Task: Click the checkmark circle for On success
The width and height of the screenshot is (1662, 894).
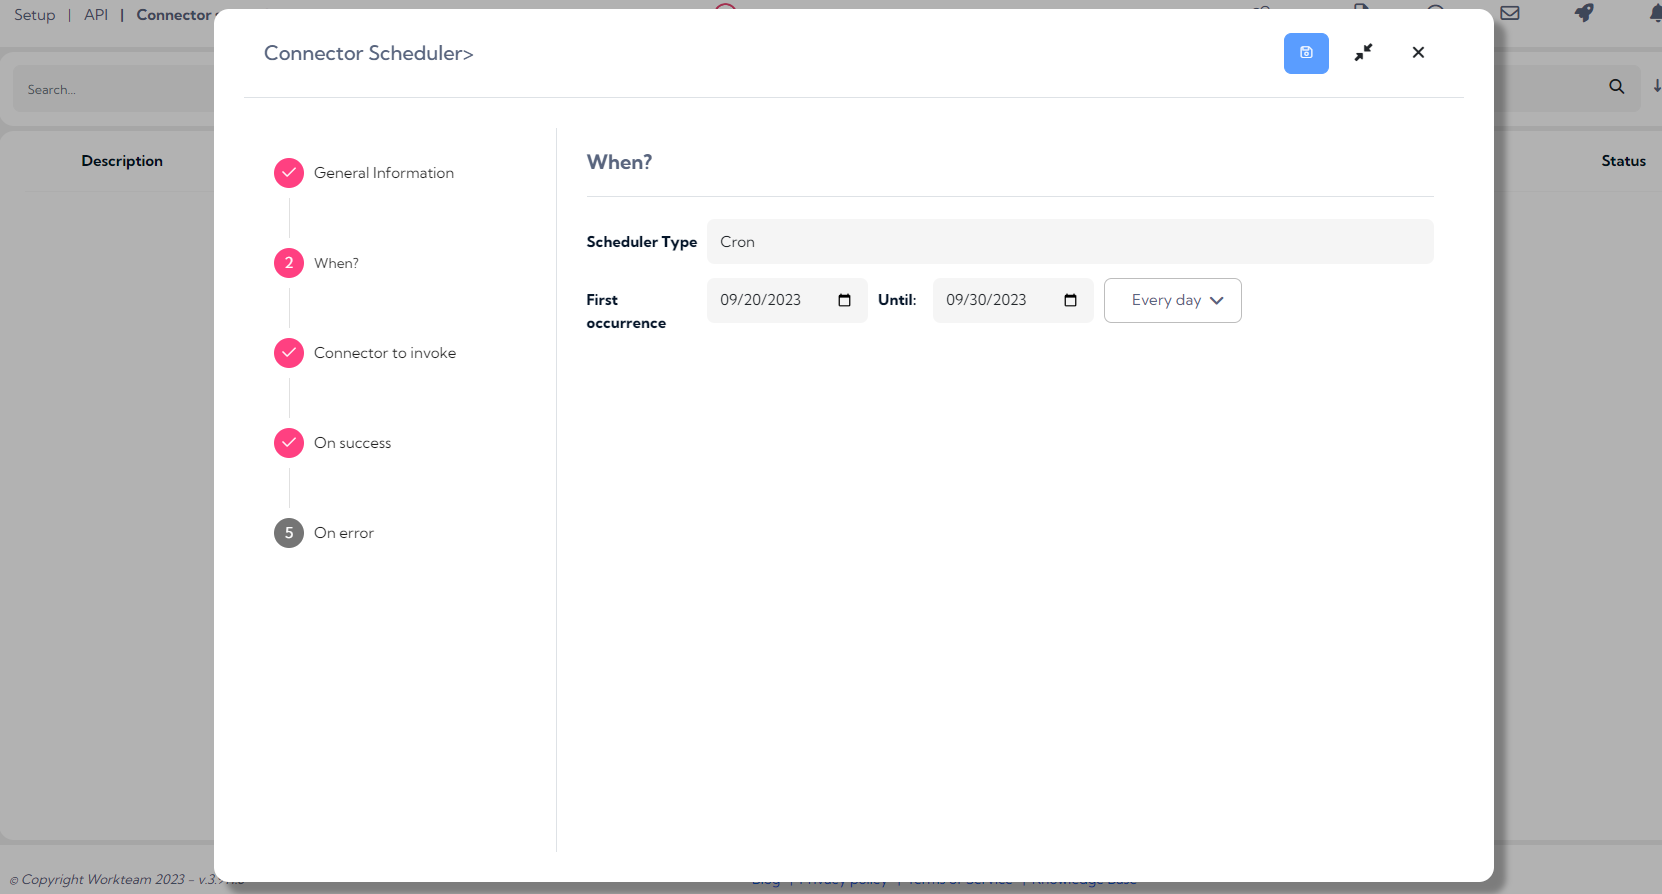Action: 289,443
